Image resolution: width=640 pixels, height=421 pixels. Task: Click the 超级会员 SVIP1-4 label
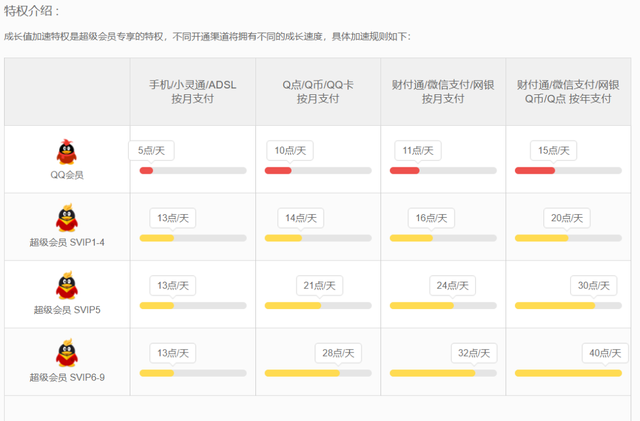coord(67,243)
